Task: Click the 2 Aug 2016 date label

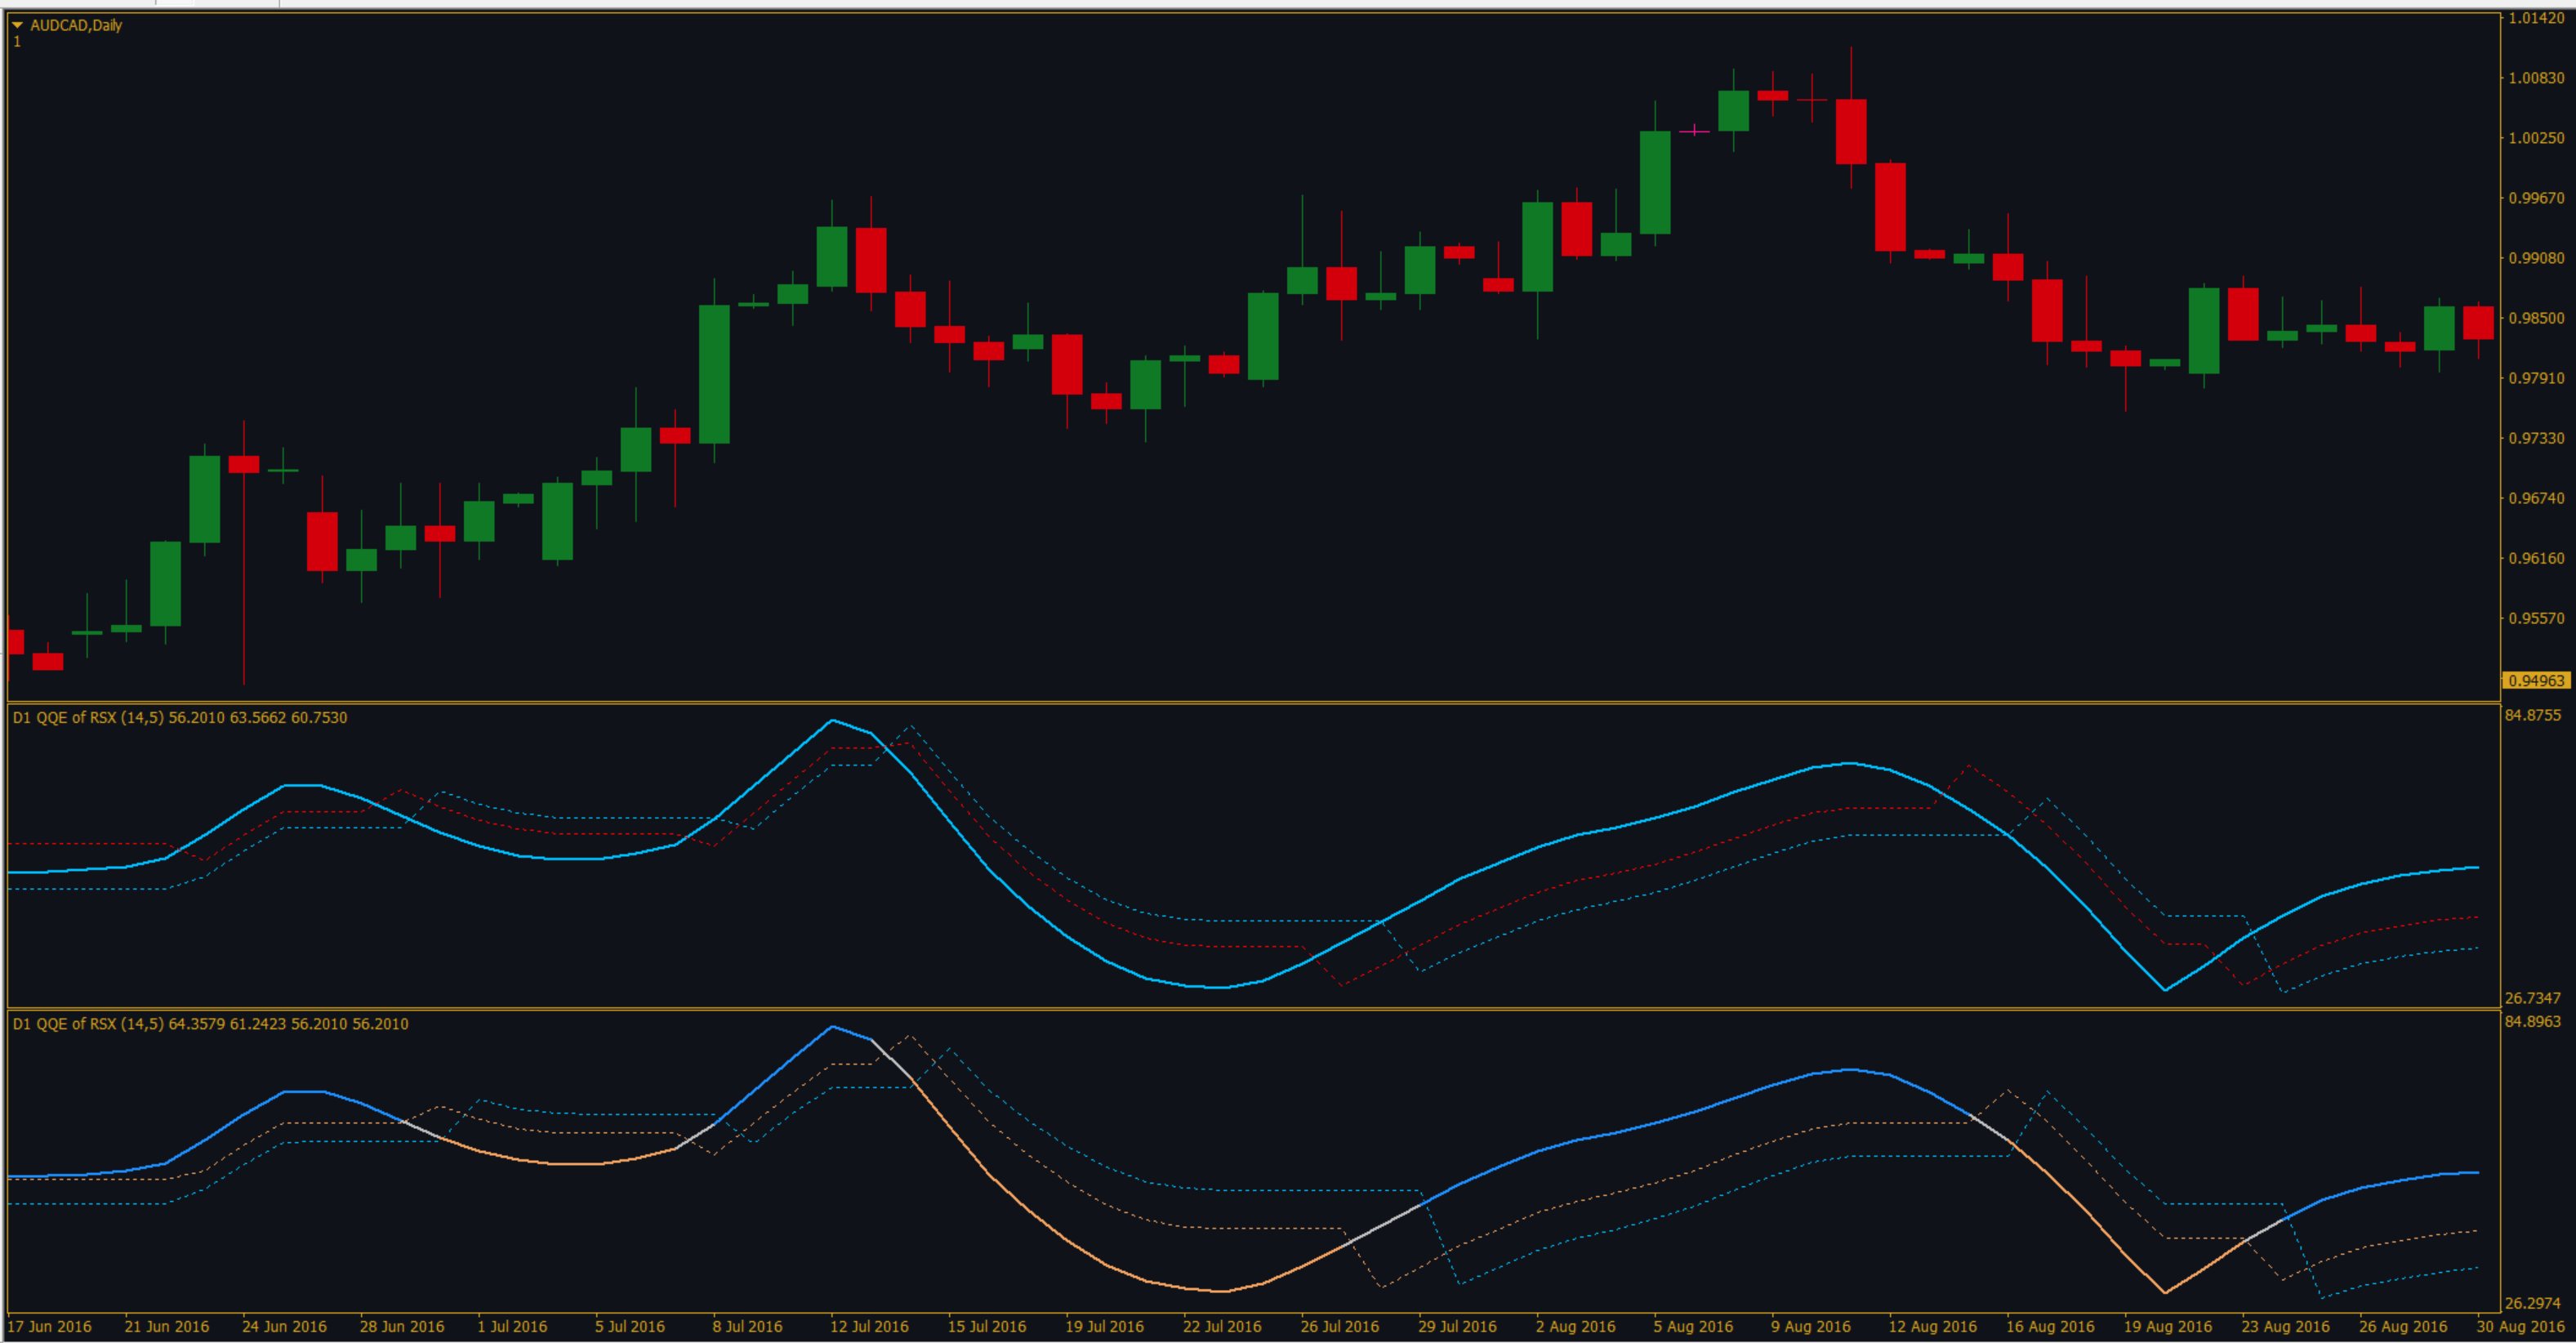Action: pyautogui.click(x=1575, y=1326)
